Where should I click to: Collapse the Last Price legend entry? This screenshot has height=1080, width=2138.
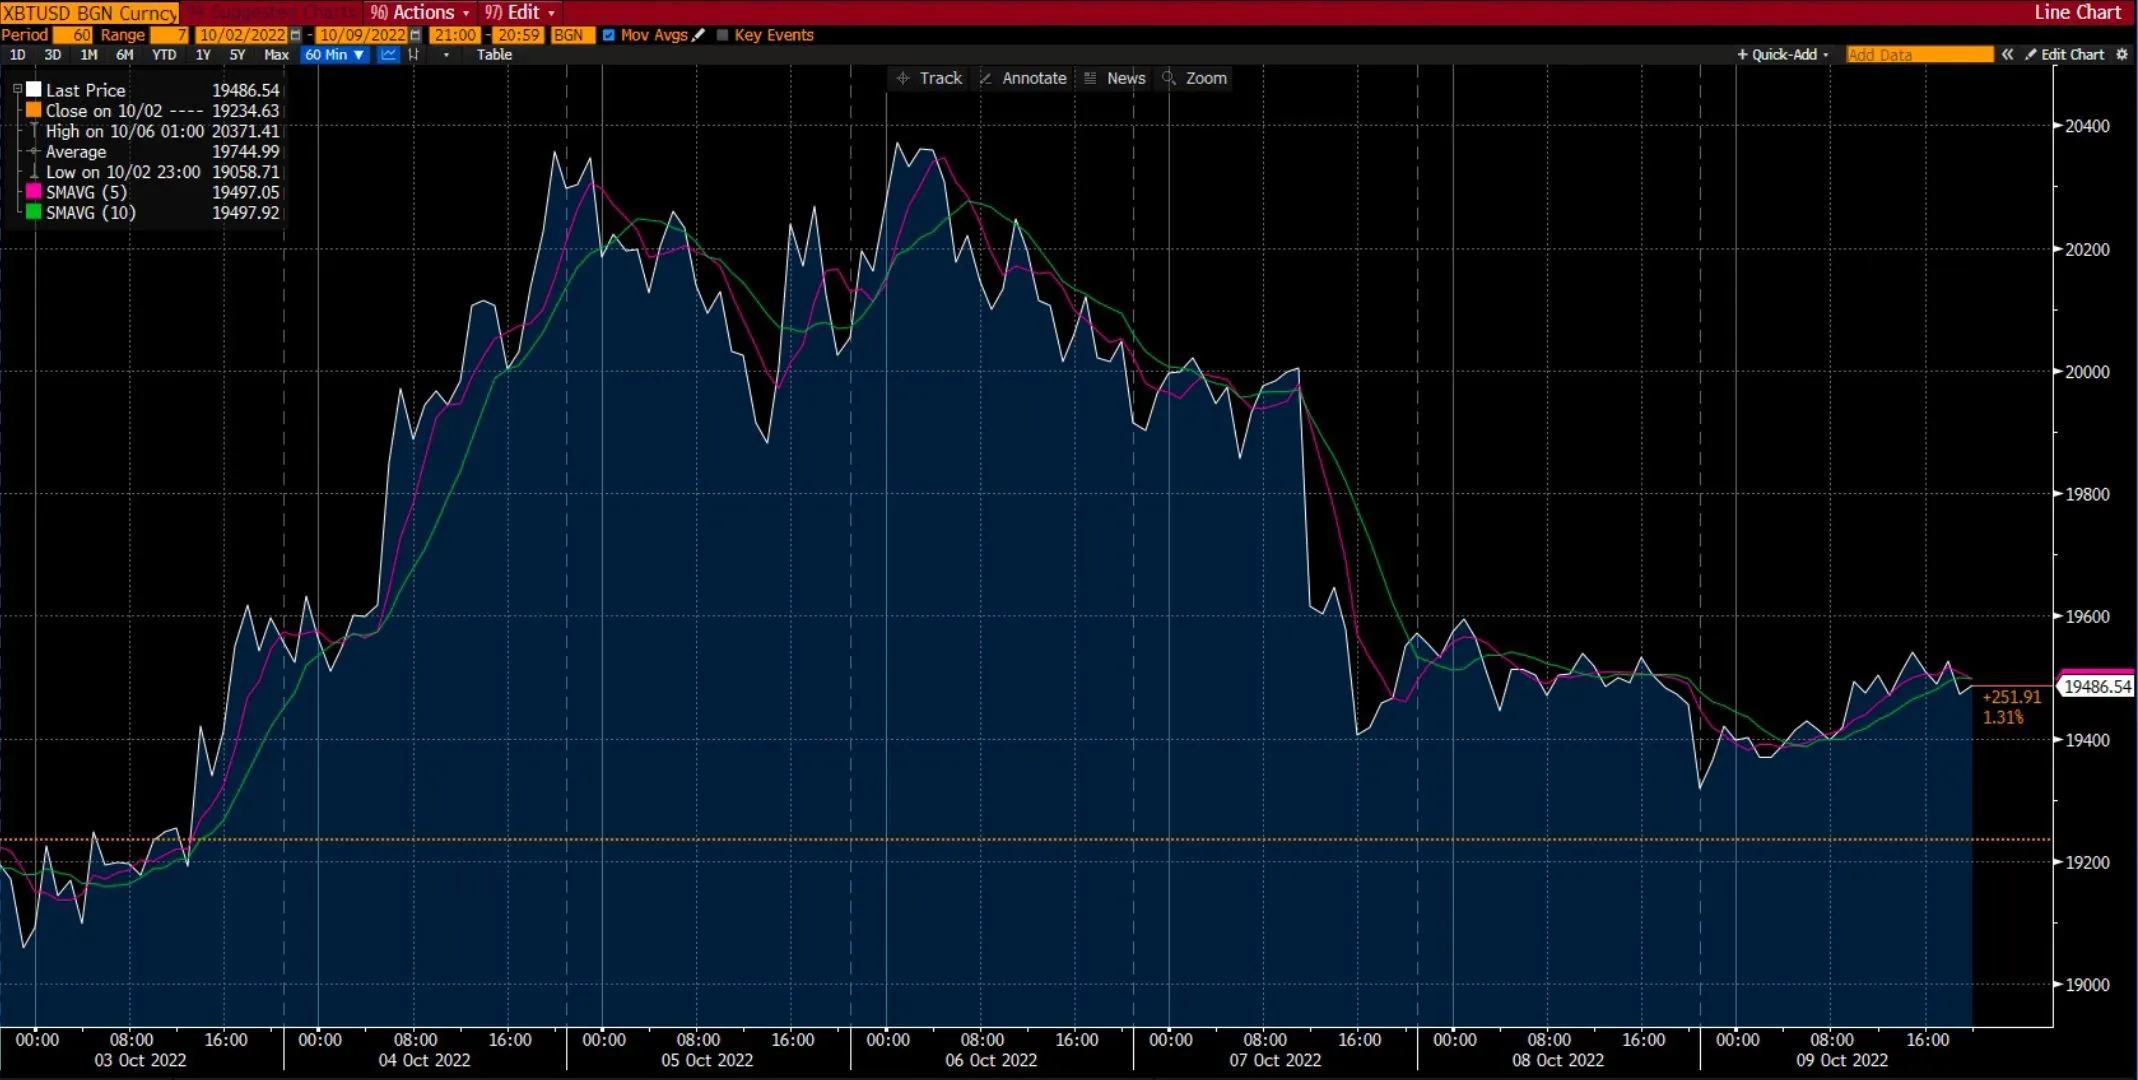pyautogui.click(x=16, y=88)
